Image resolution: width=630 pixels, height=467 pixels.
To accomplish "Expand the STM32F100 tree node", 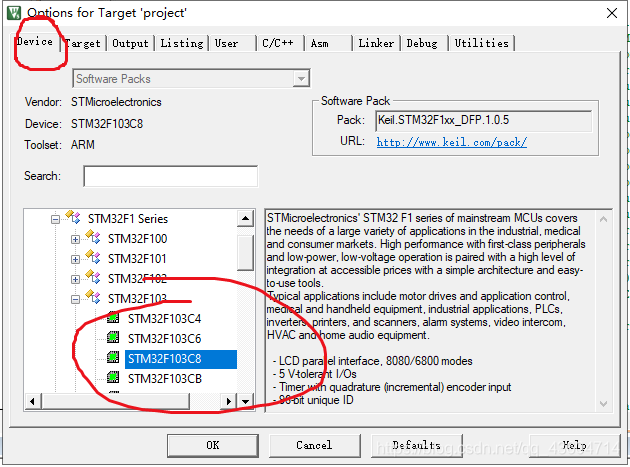I will tap(75, 240).
